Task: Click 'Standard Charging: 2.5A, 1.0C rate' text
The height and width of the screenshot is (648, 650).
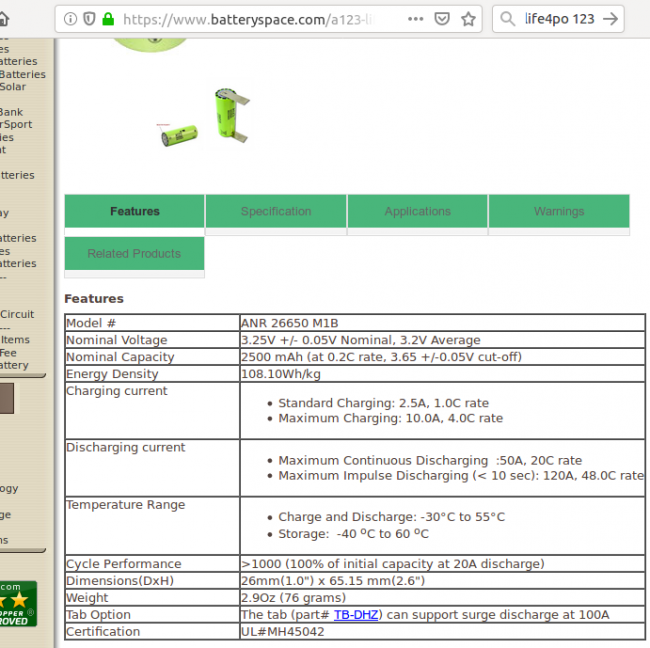Action: click(x=383, y=403)
